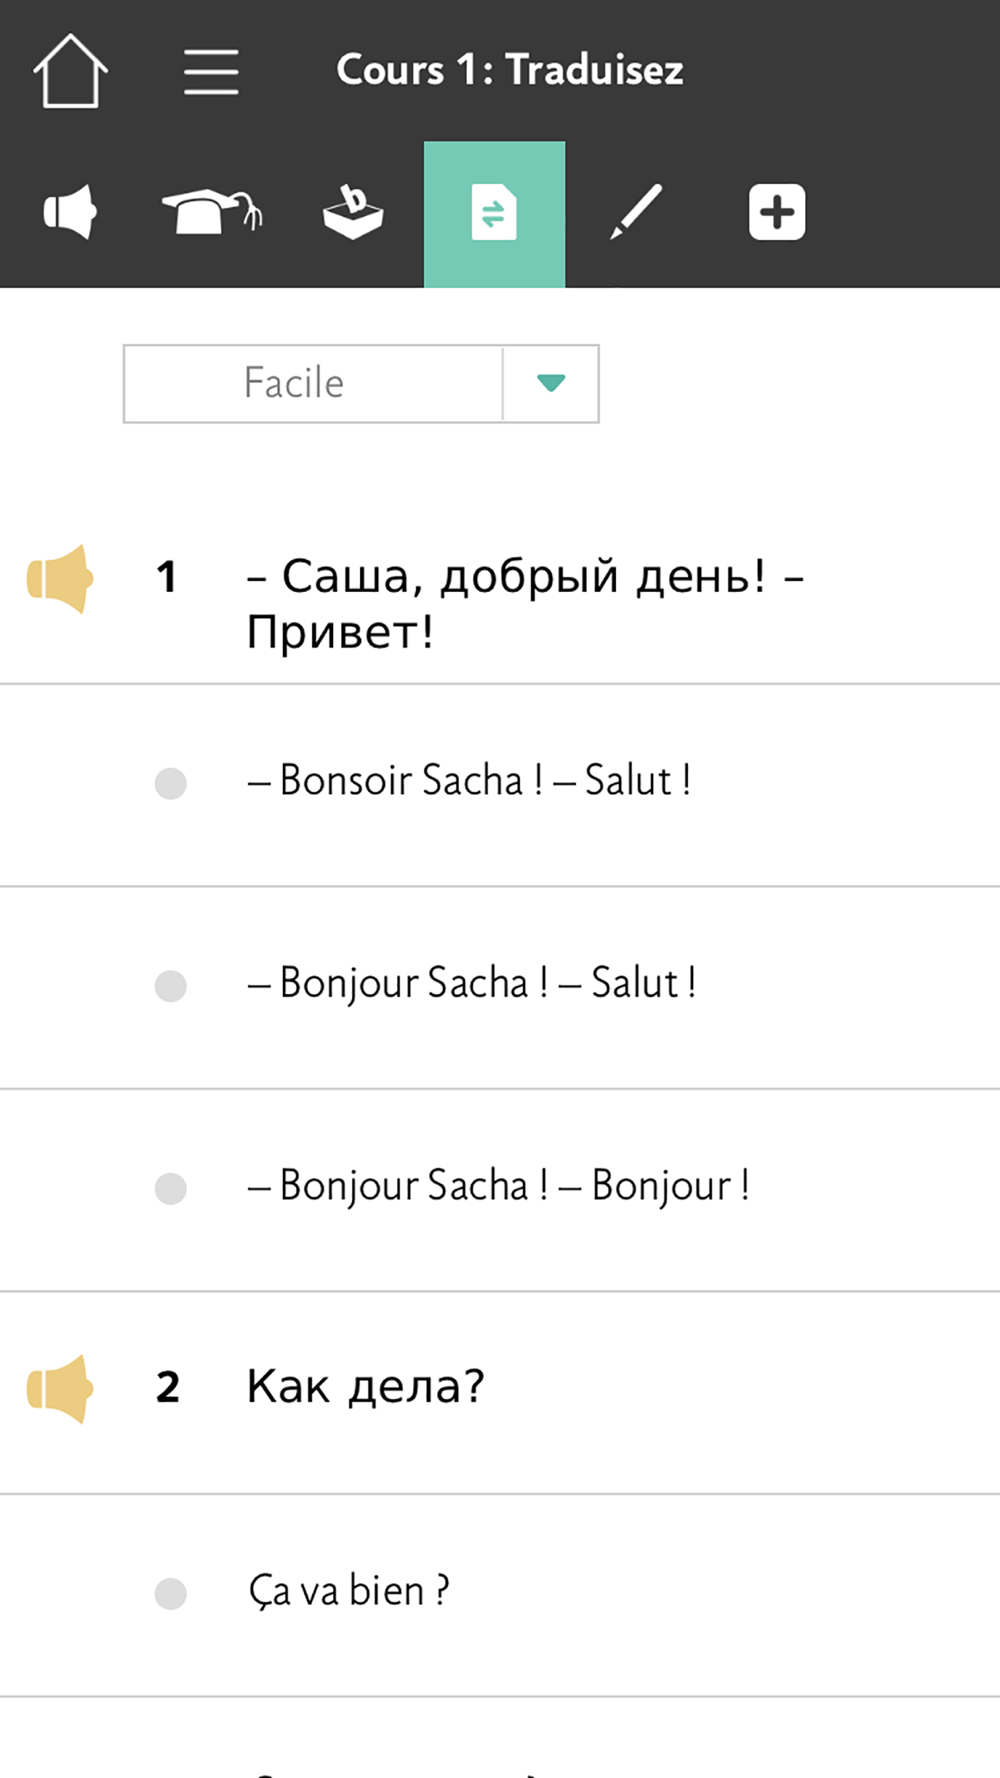The width and height of the screenshot is (1000, 1778).
Task: Open the graduation cap lesson tab
Action: [x=212, y=212]
